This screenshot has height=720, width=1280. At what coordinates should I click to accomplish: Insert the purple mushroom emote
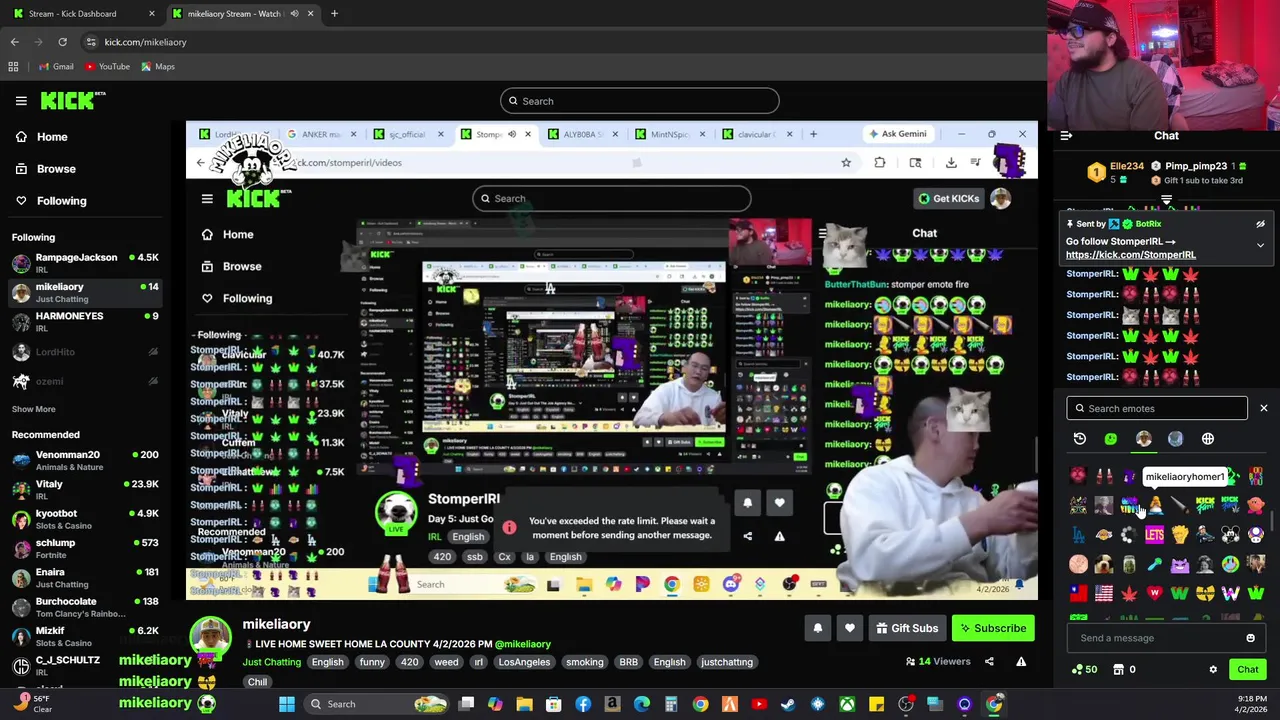point(1256,535)
